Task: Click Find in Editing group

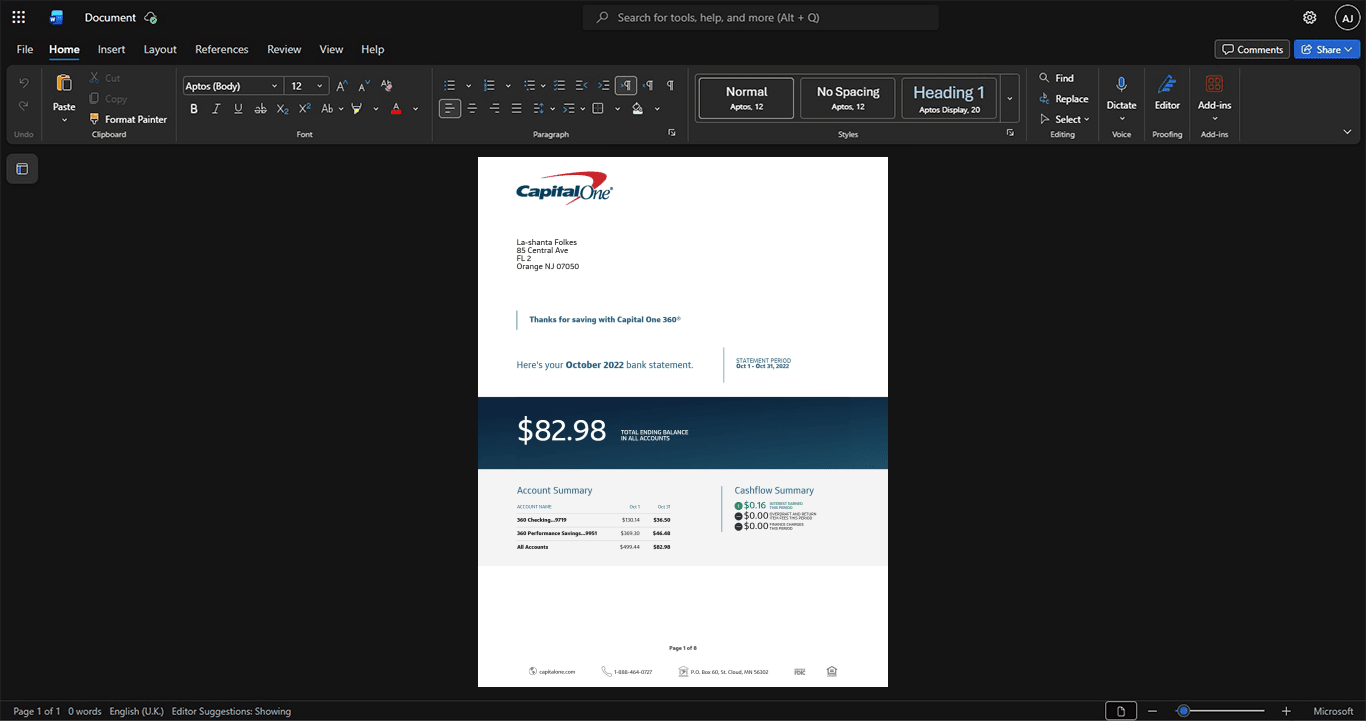Action: pos(1057,78)
